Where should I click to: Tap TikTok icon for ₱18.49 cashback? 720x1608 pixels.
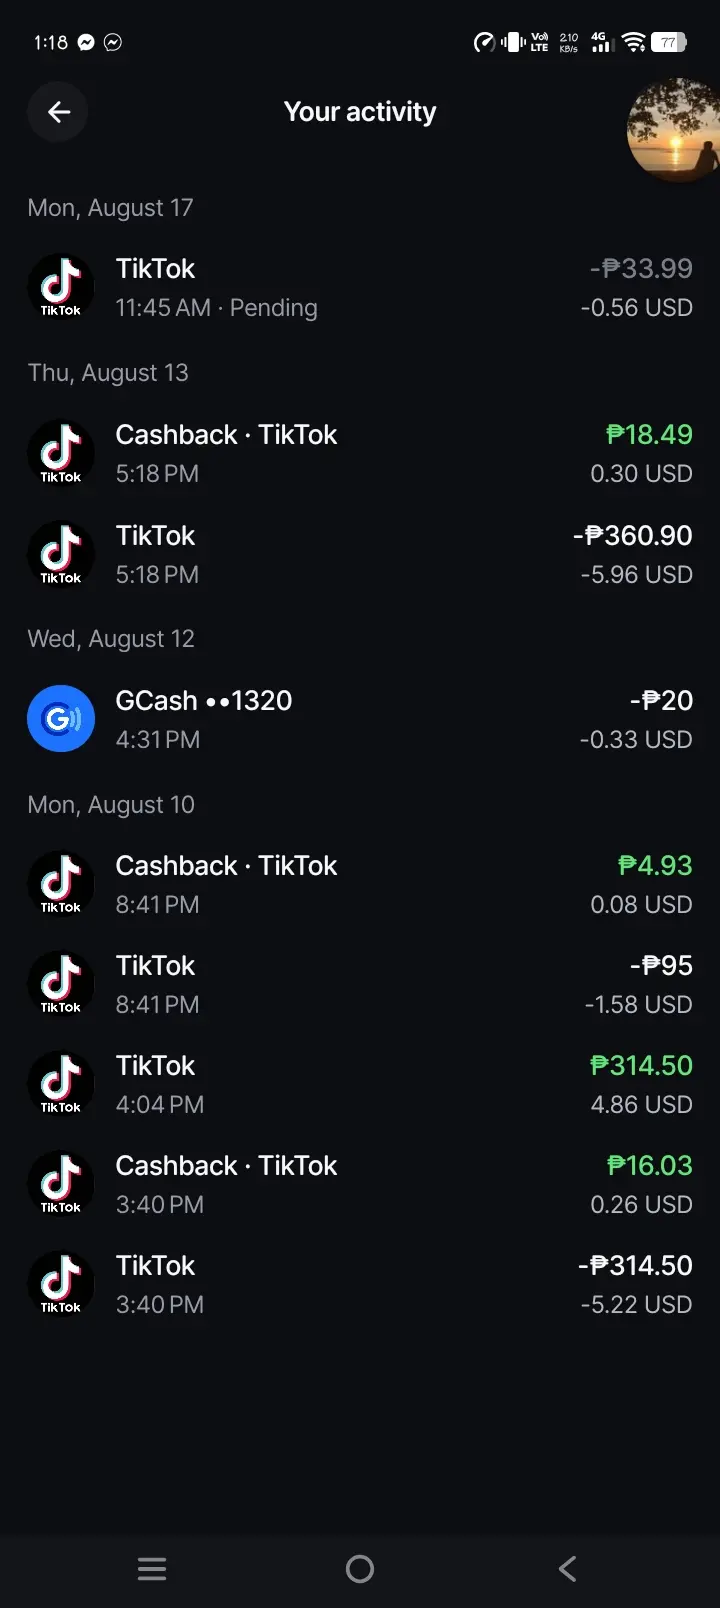[61, 453]
